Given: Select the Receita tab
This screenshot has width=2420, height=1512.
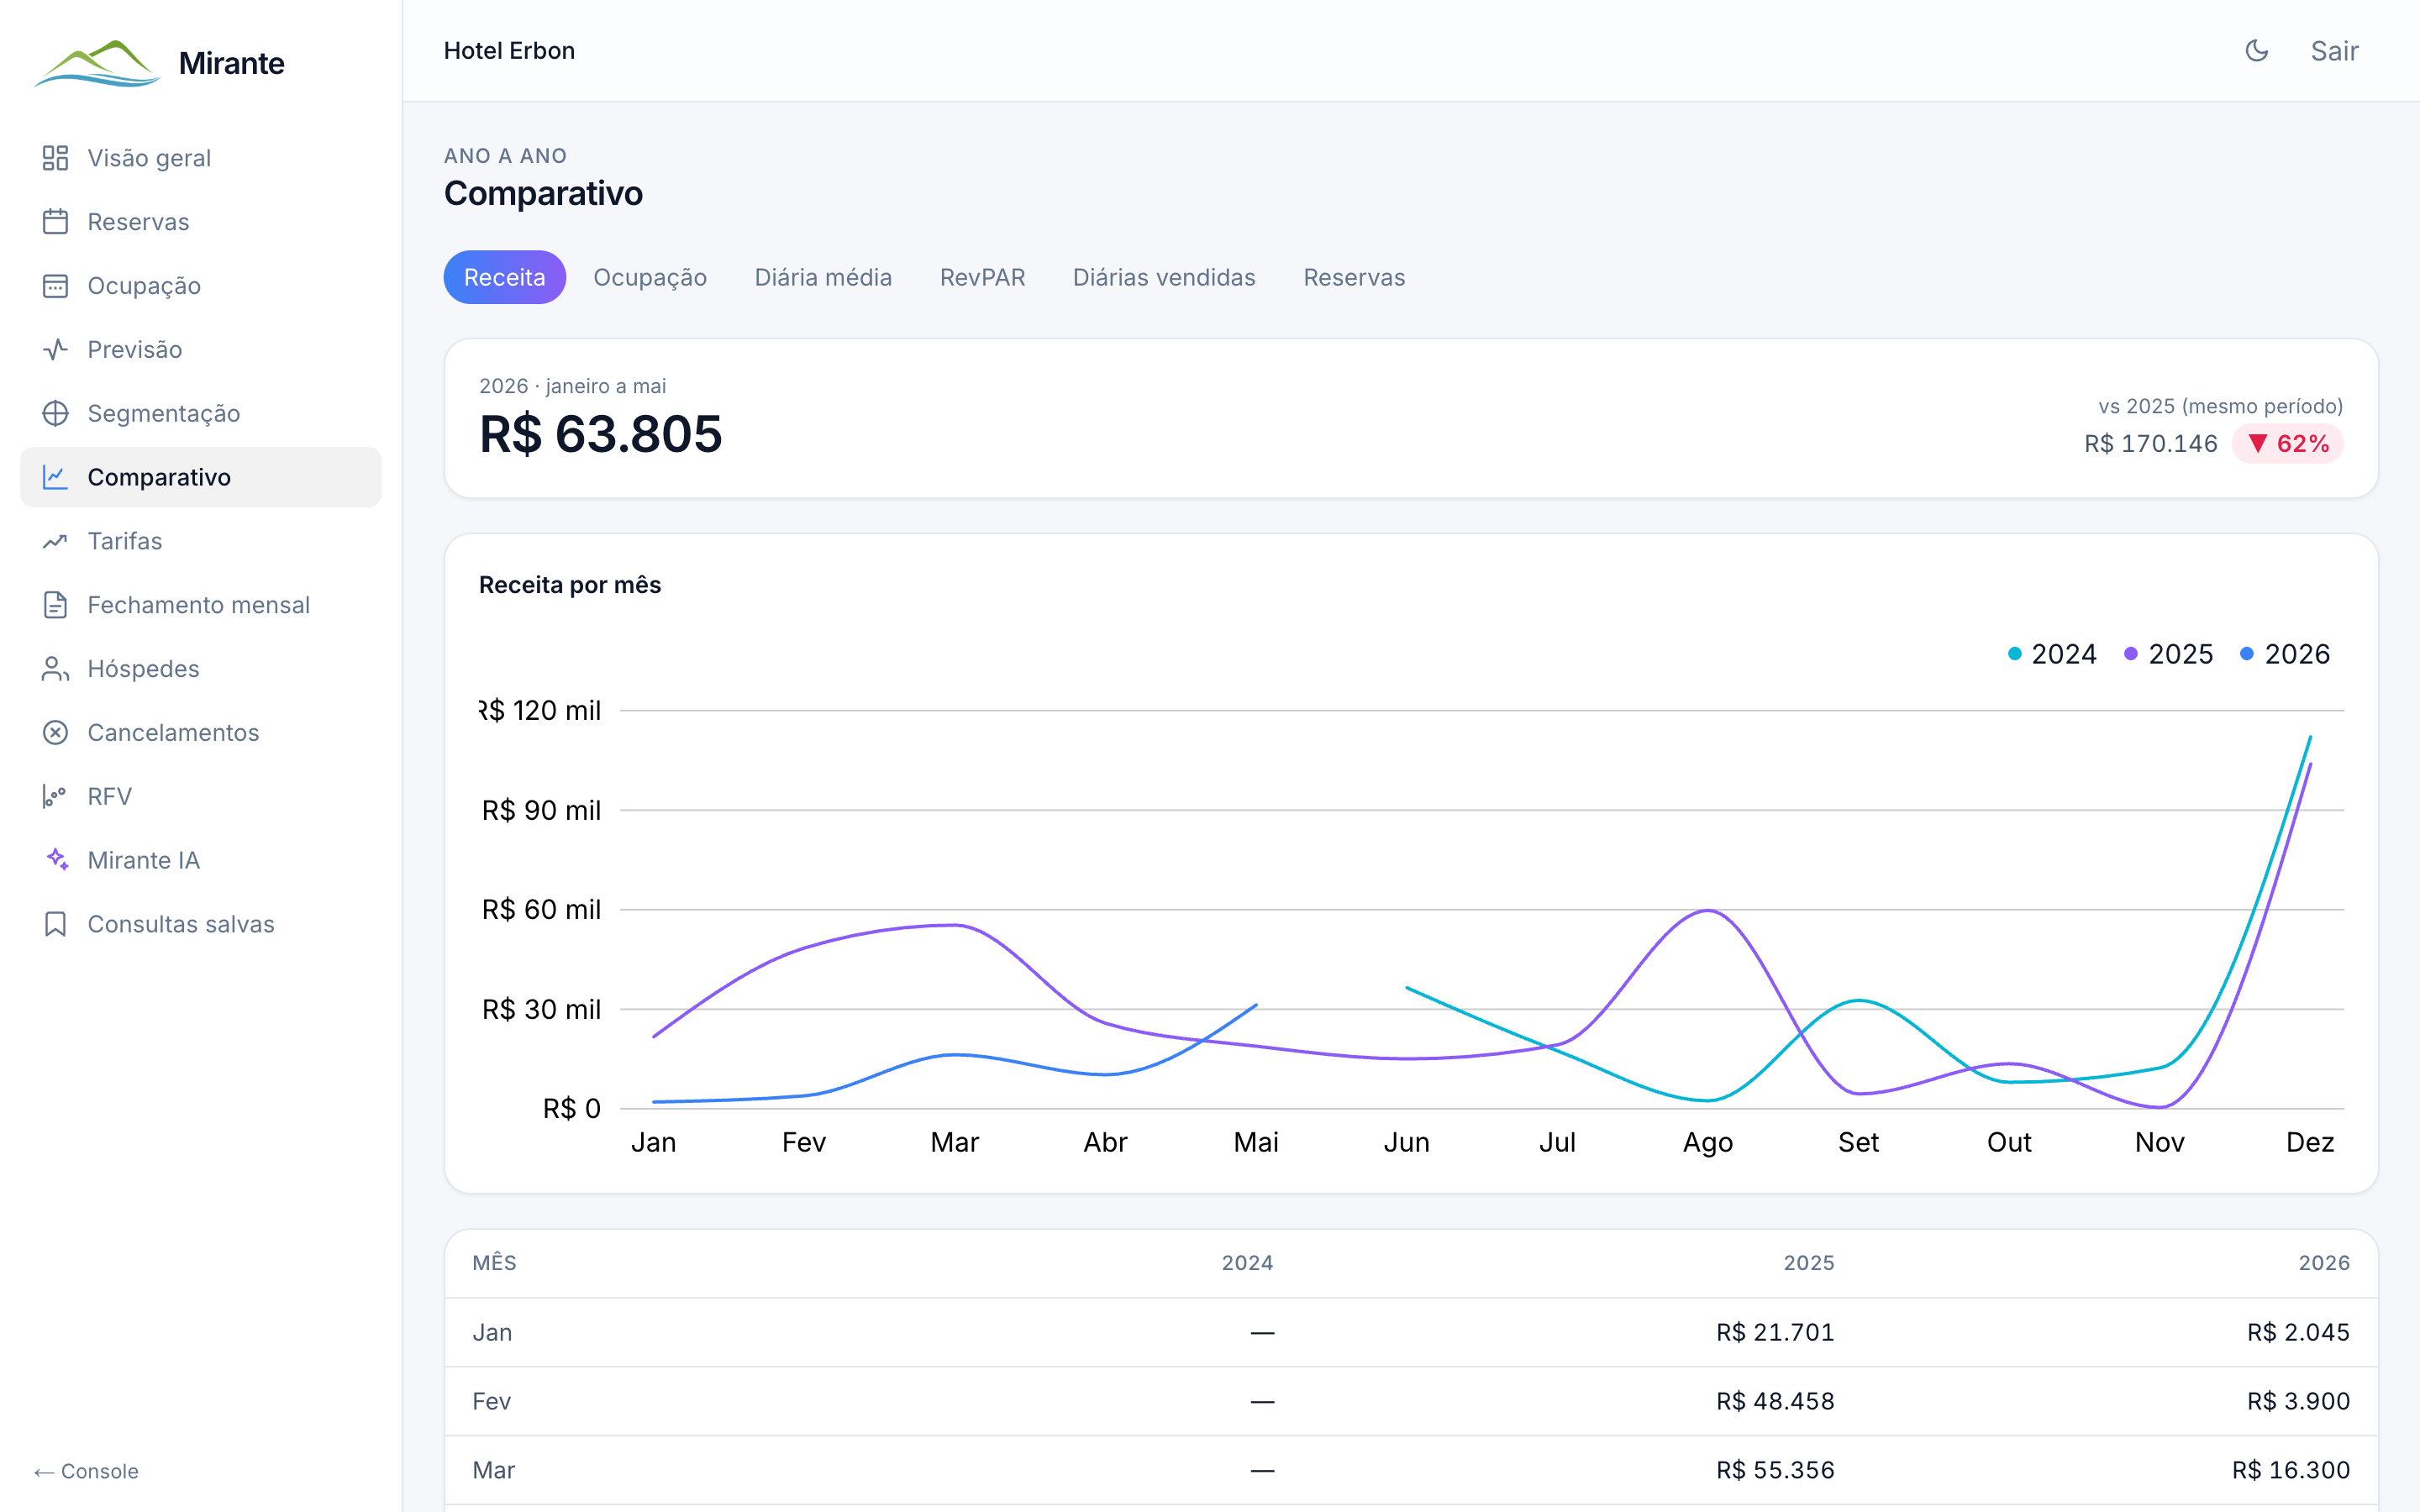Looking at the screenshot, I should 505,277.
